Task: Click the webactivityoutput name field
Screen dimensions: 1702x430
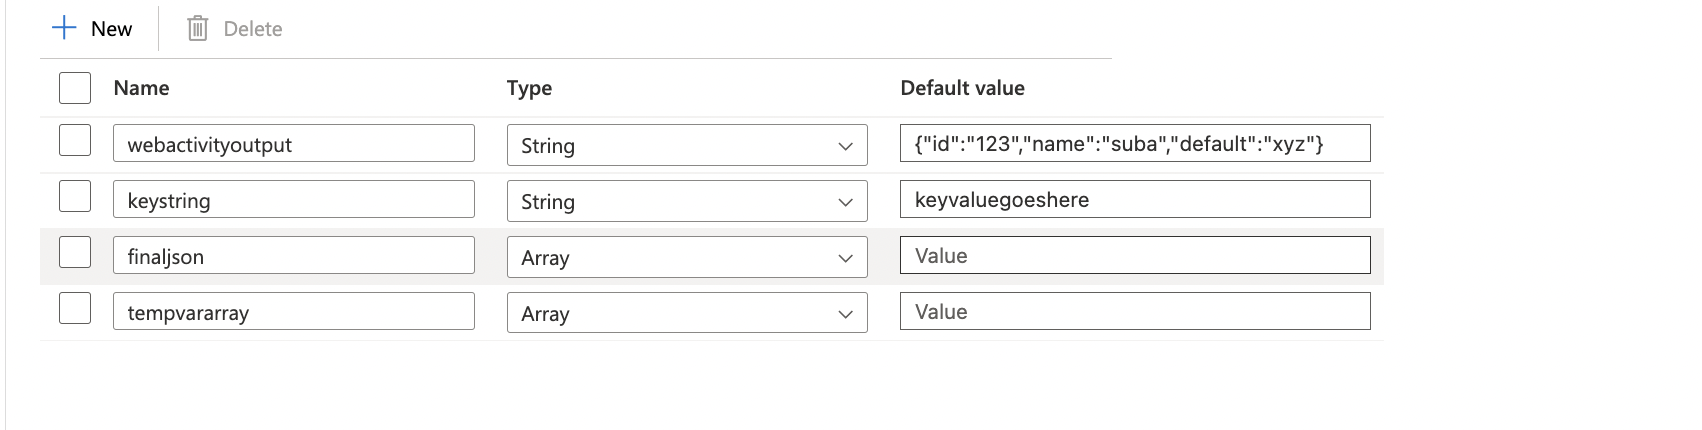Action: click(x=293, y=144)
